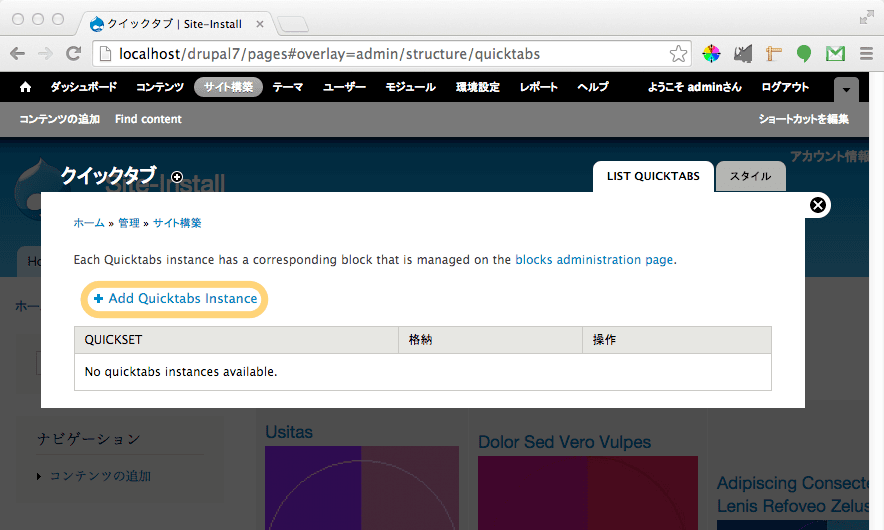
Task: Click the コンテンツの追加 shortcut
Action: (59, 119)
